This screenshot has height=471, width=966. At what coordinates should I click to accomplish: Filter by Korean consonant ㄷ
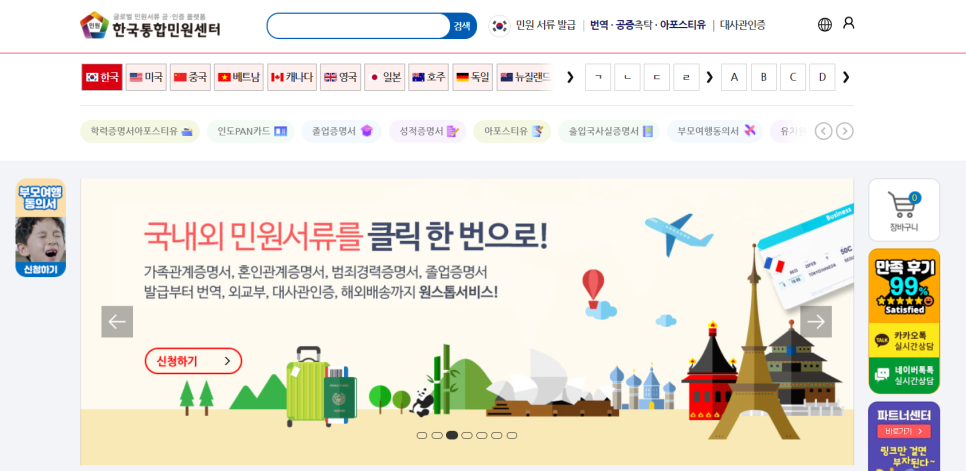657,77
